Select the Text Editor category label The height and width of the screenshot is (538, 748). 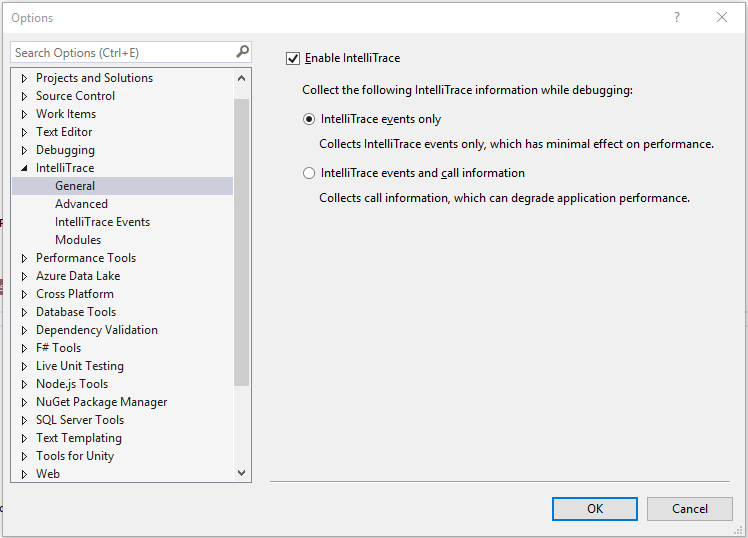click(64, 132)
